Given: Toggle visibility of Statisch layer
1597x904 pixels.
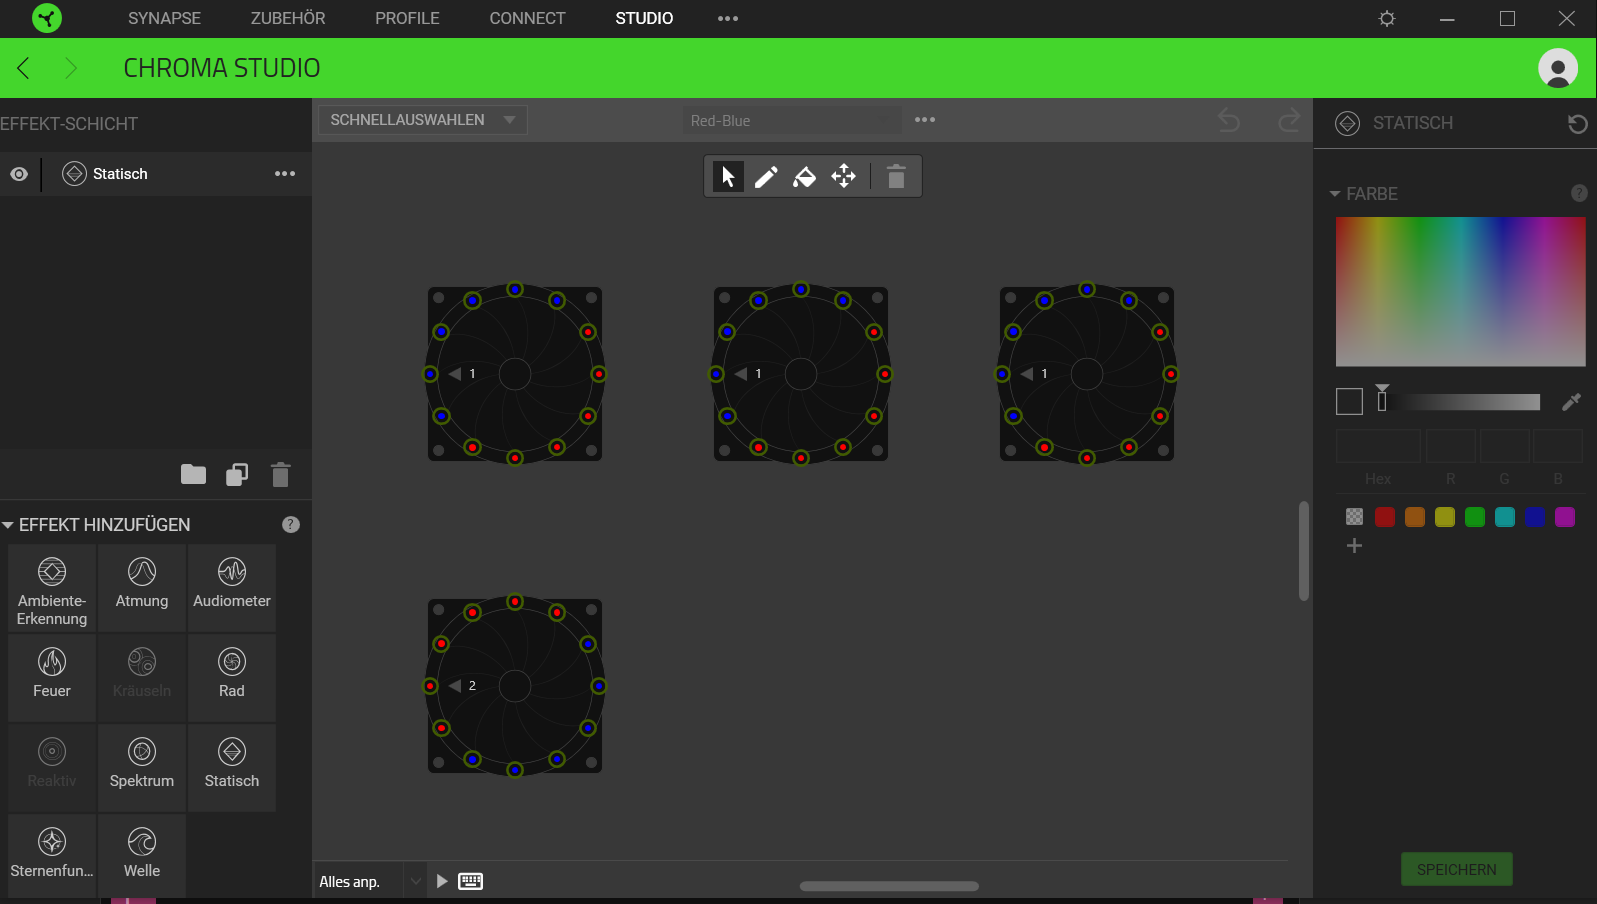Looking at the screenshot, I should [x=19, y=174].
